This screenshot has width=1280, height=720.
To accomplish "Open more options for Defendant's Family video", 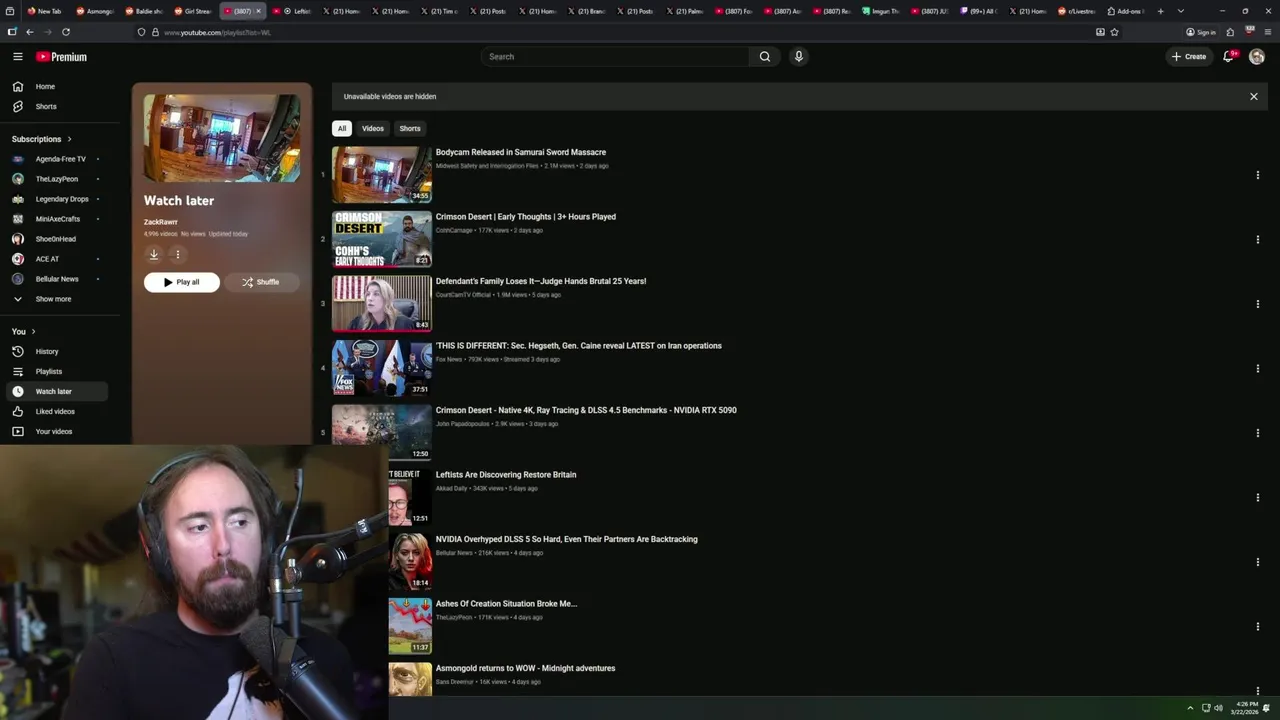I will [x=1258, y=304].
